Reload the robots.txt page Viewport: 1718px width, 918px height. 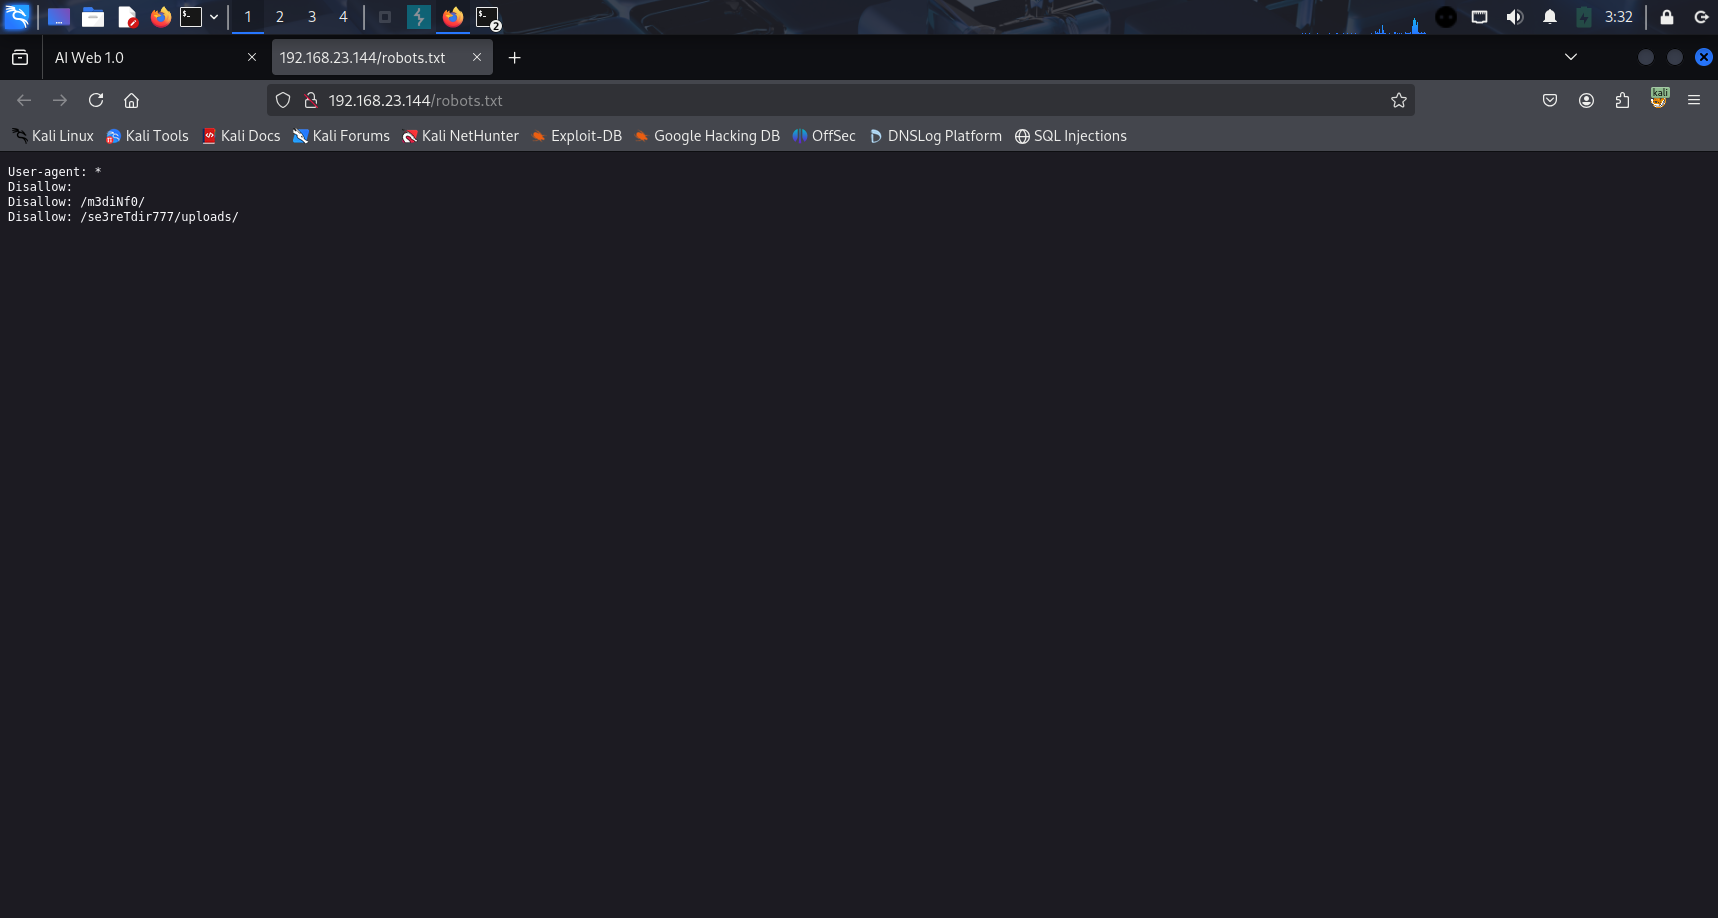(x=96, y=100)
